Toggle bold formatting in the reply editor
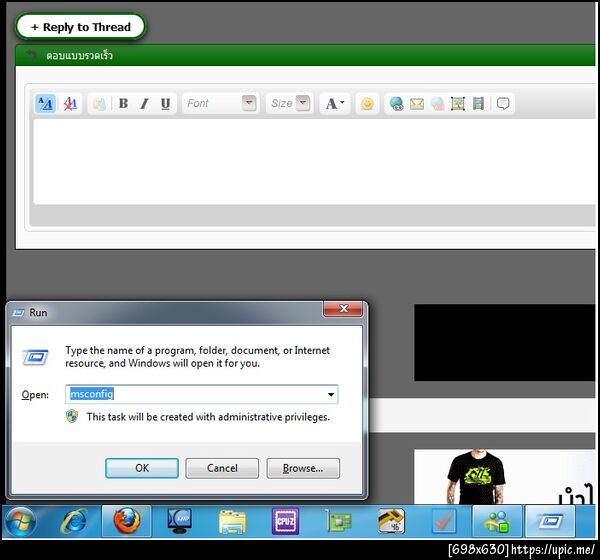 click(x=123, y=104)
